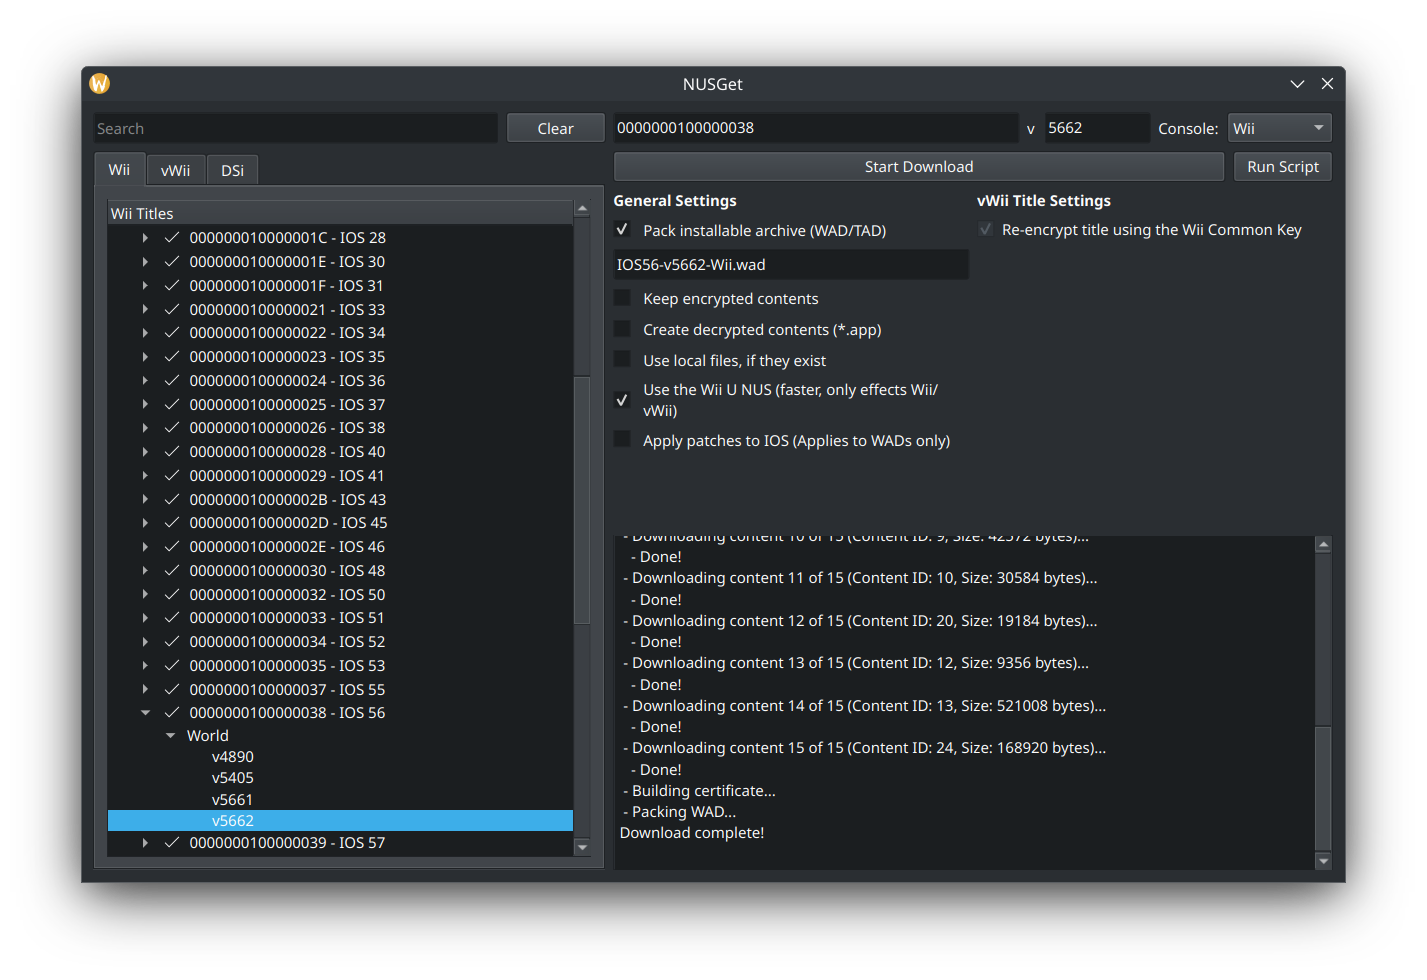Expand the IOS 48 tree entry
The image size is (1427, 980).
click(145, 571)
